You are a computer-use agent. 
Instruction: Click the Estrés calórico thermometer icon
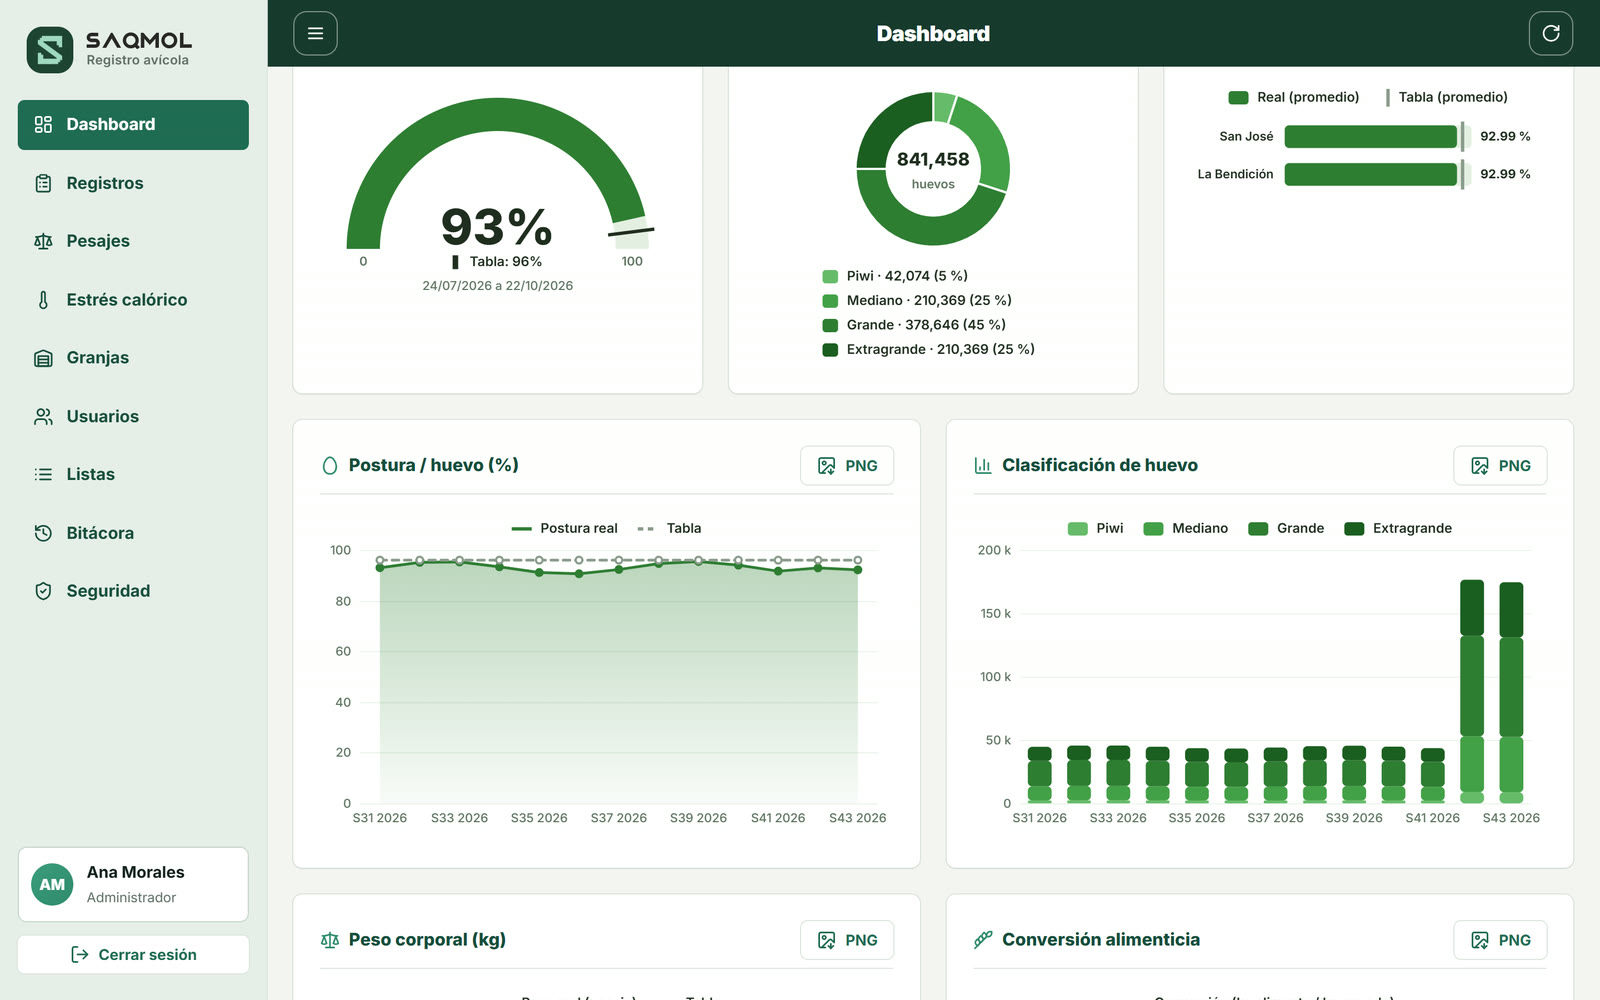[x=43, y=300]
